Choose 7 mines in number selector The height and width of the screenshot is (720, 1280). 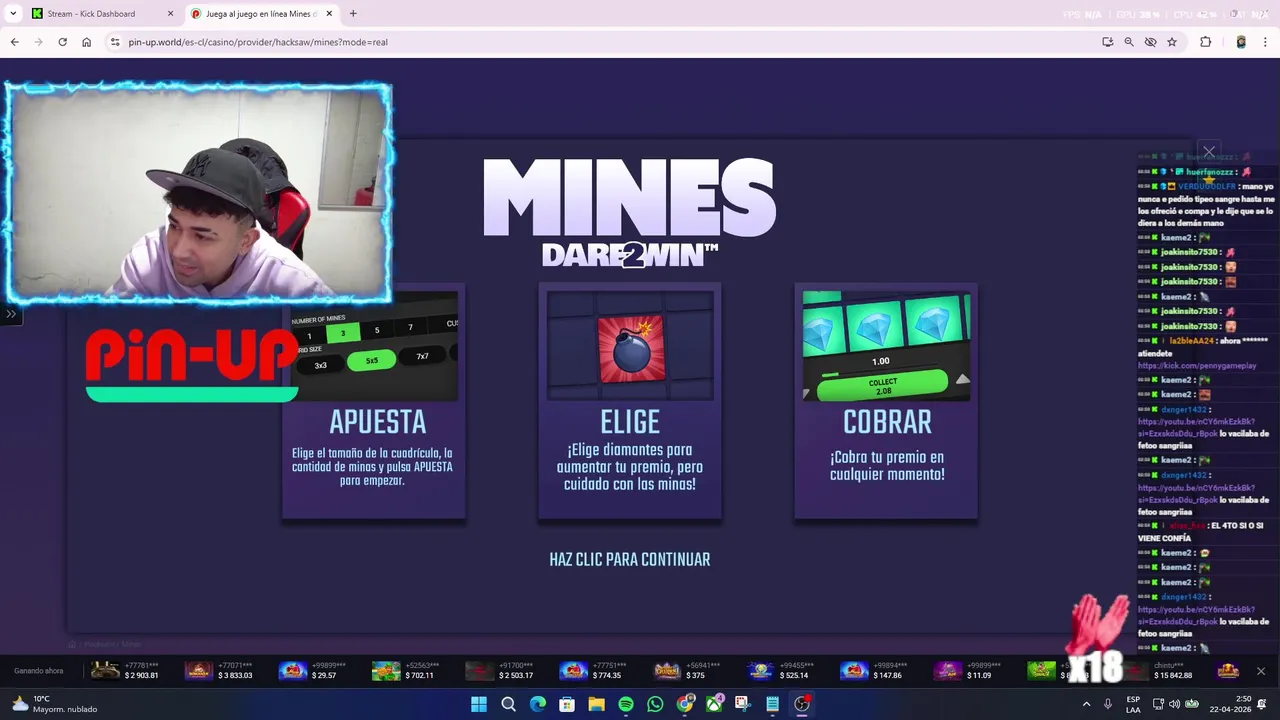[410, 327]
